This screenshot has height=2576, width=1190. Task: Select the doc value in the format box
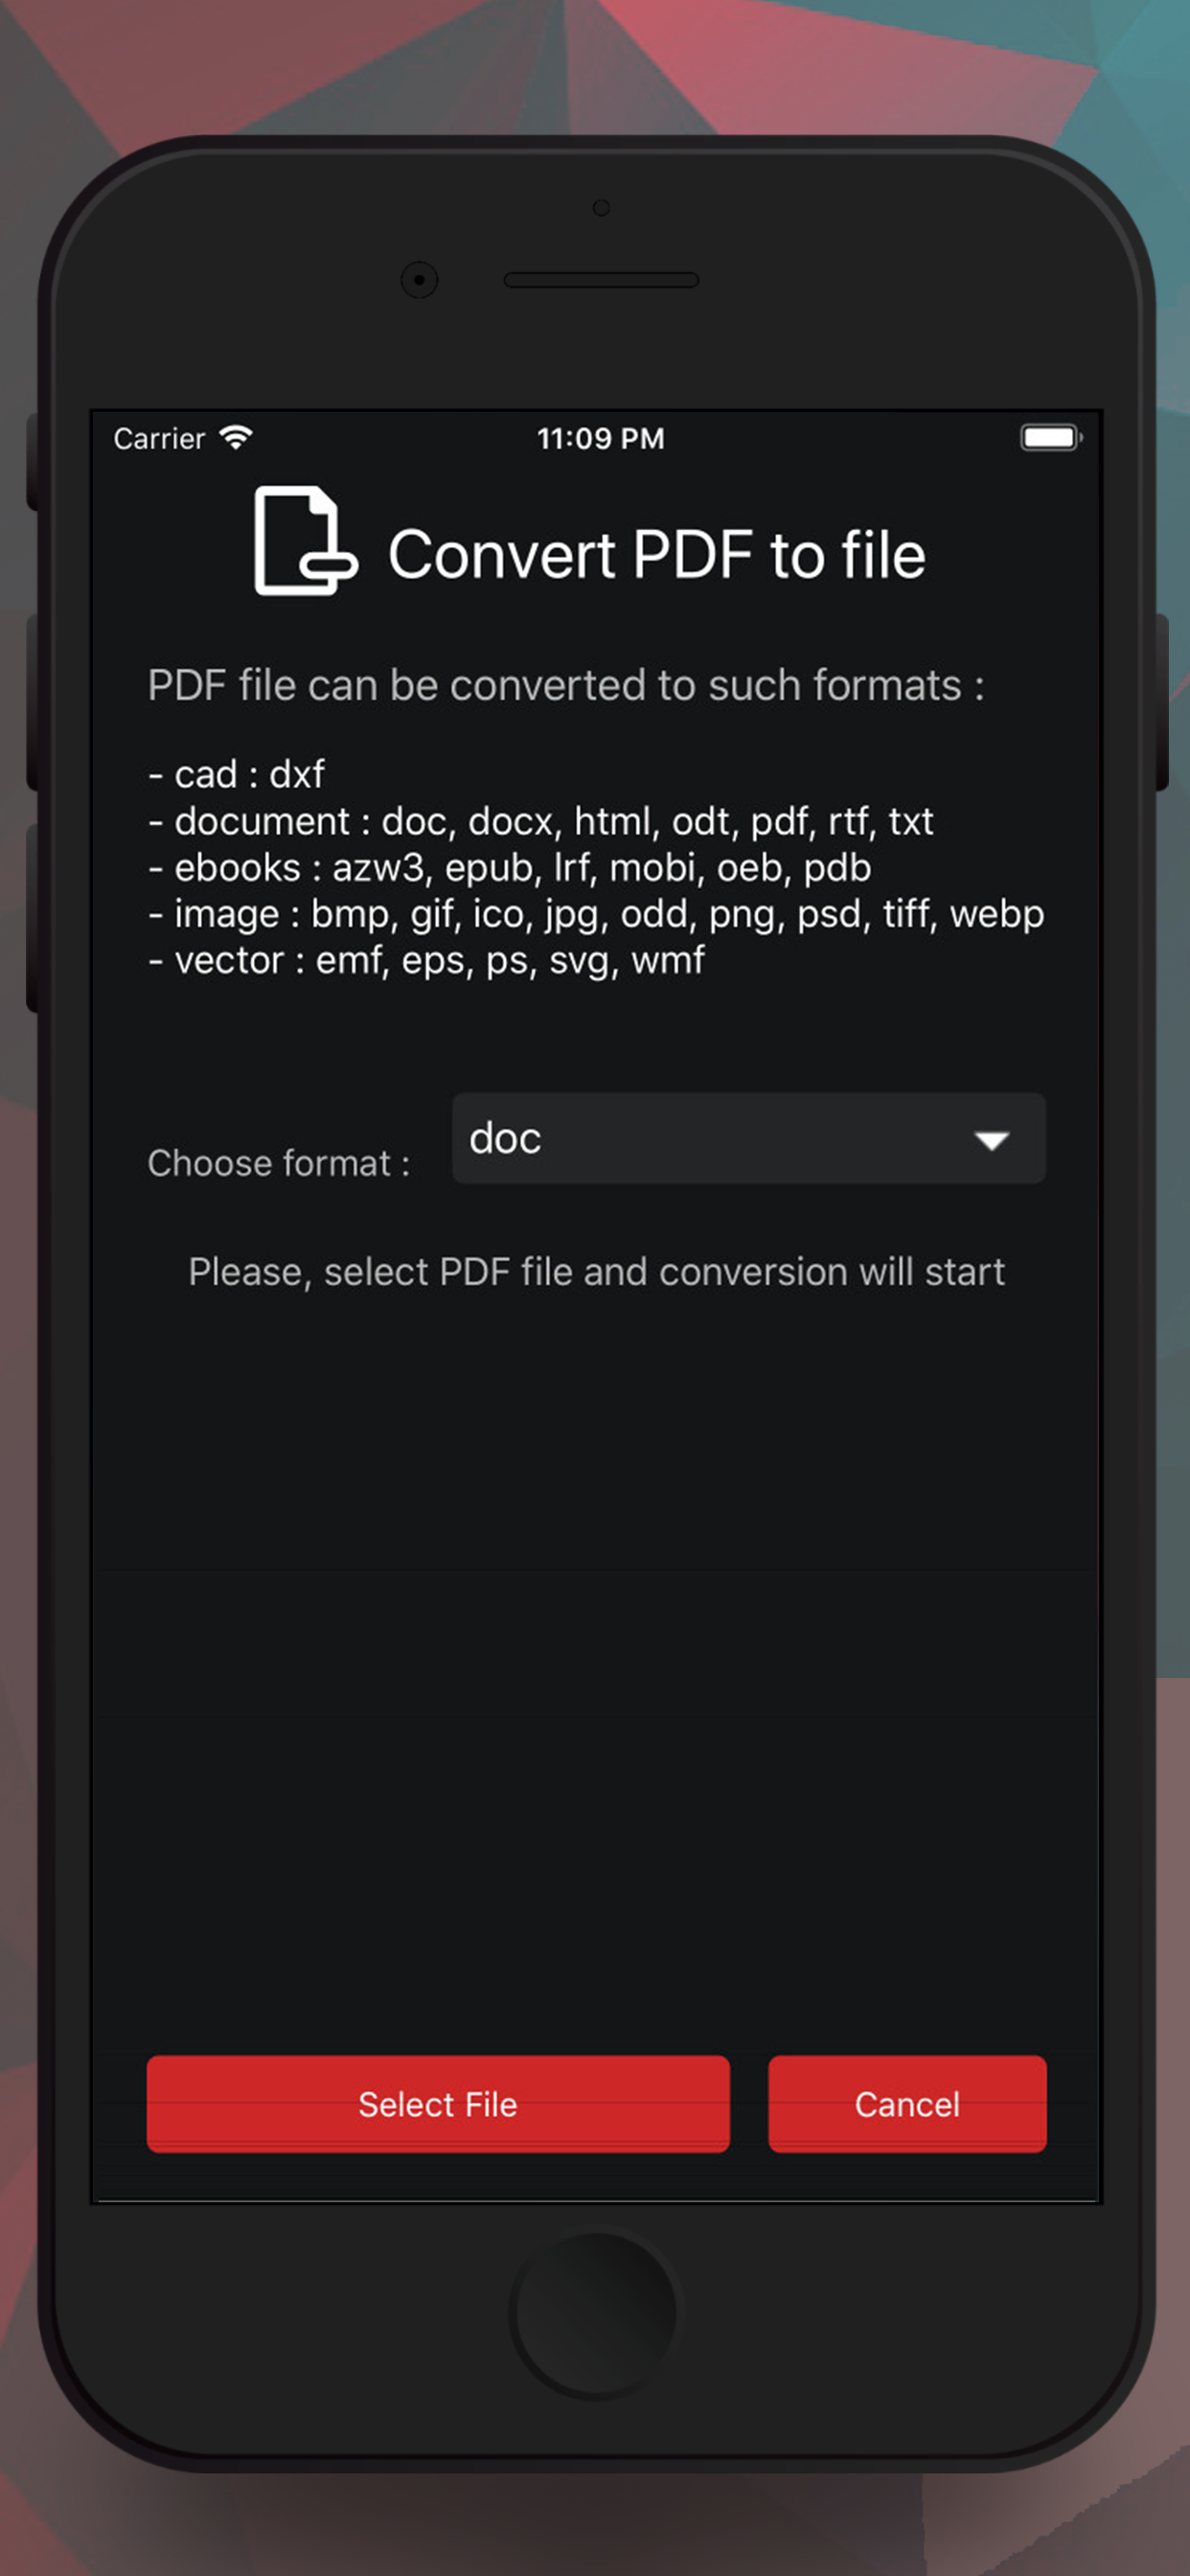[505, 1137]
